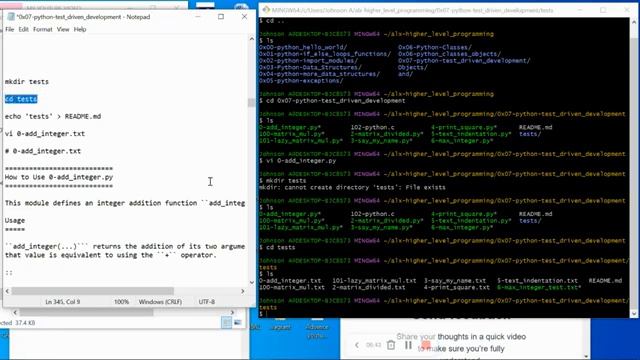Click '0x00-python_hello_world/' in terminal listing

303,47
